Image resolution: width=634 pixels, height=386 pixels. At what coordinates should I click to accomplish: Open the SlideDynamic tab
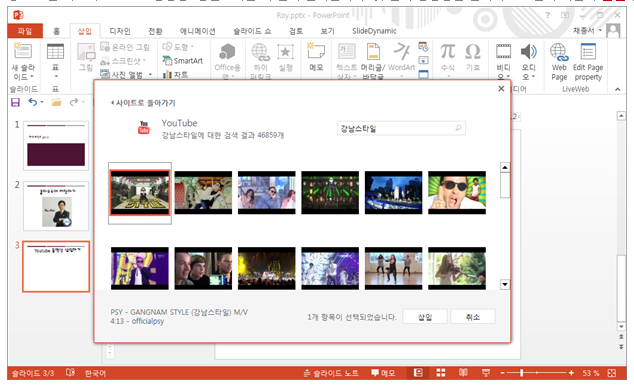tap(374, 31)
